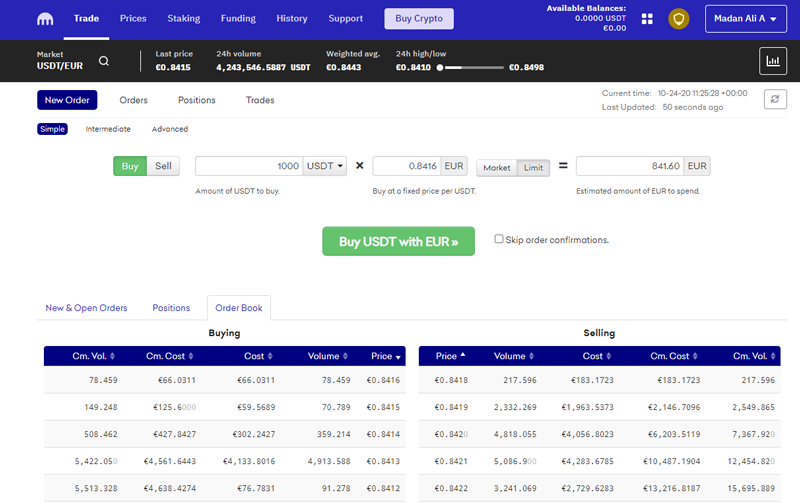Click the refresh data icon
Viewport: 800px width, 504px height.
pyautogui.click(x=775, y=99)
